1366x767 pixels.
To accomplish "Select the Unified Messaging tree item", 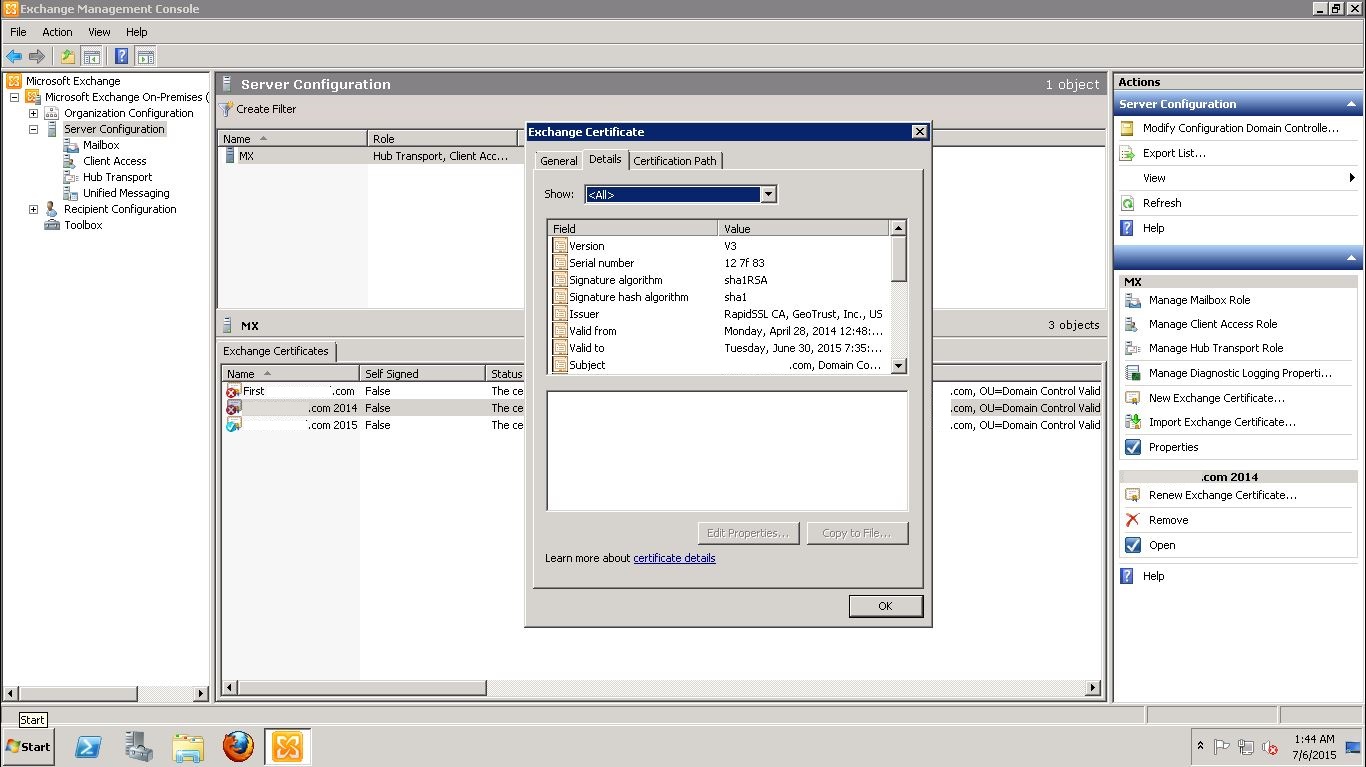I will click(x=126, y=193).
